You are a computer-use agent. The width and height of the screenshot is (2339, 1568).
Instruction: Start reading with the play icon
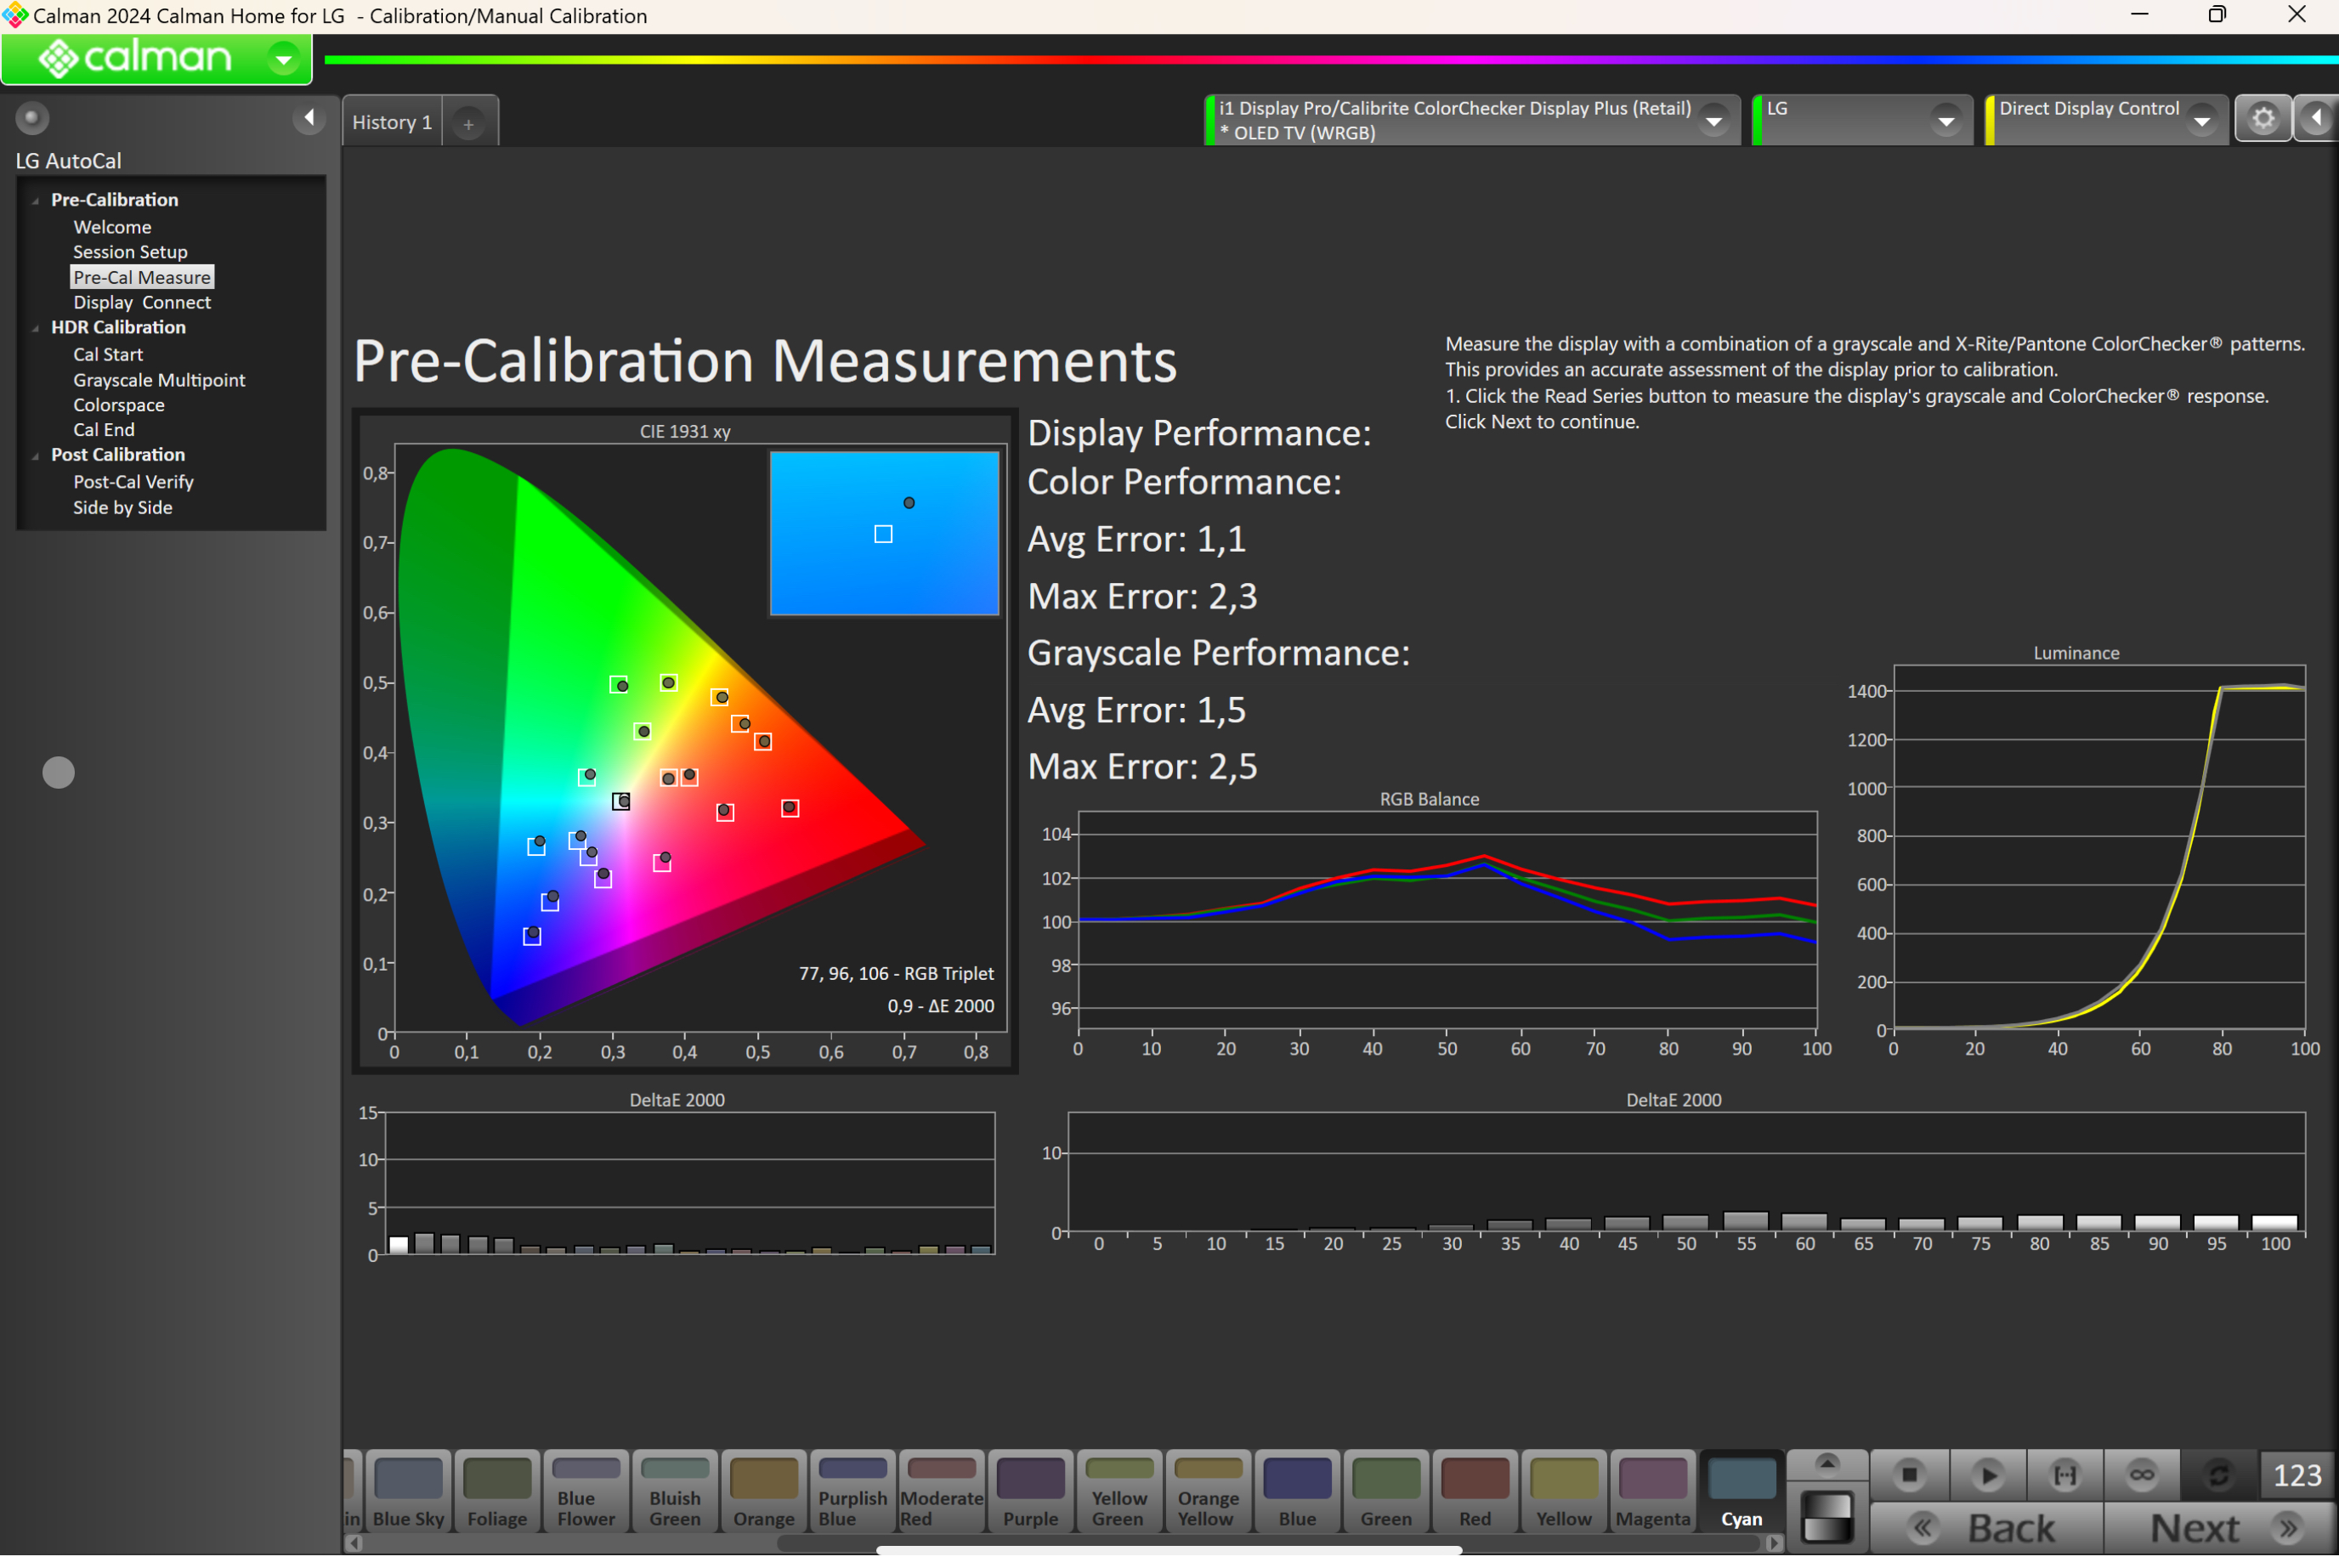pos(1988,1475)
